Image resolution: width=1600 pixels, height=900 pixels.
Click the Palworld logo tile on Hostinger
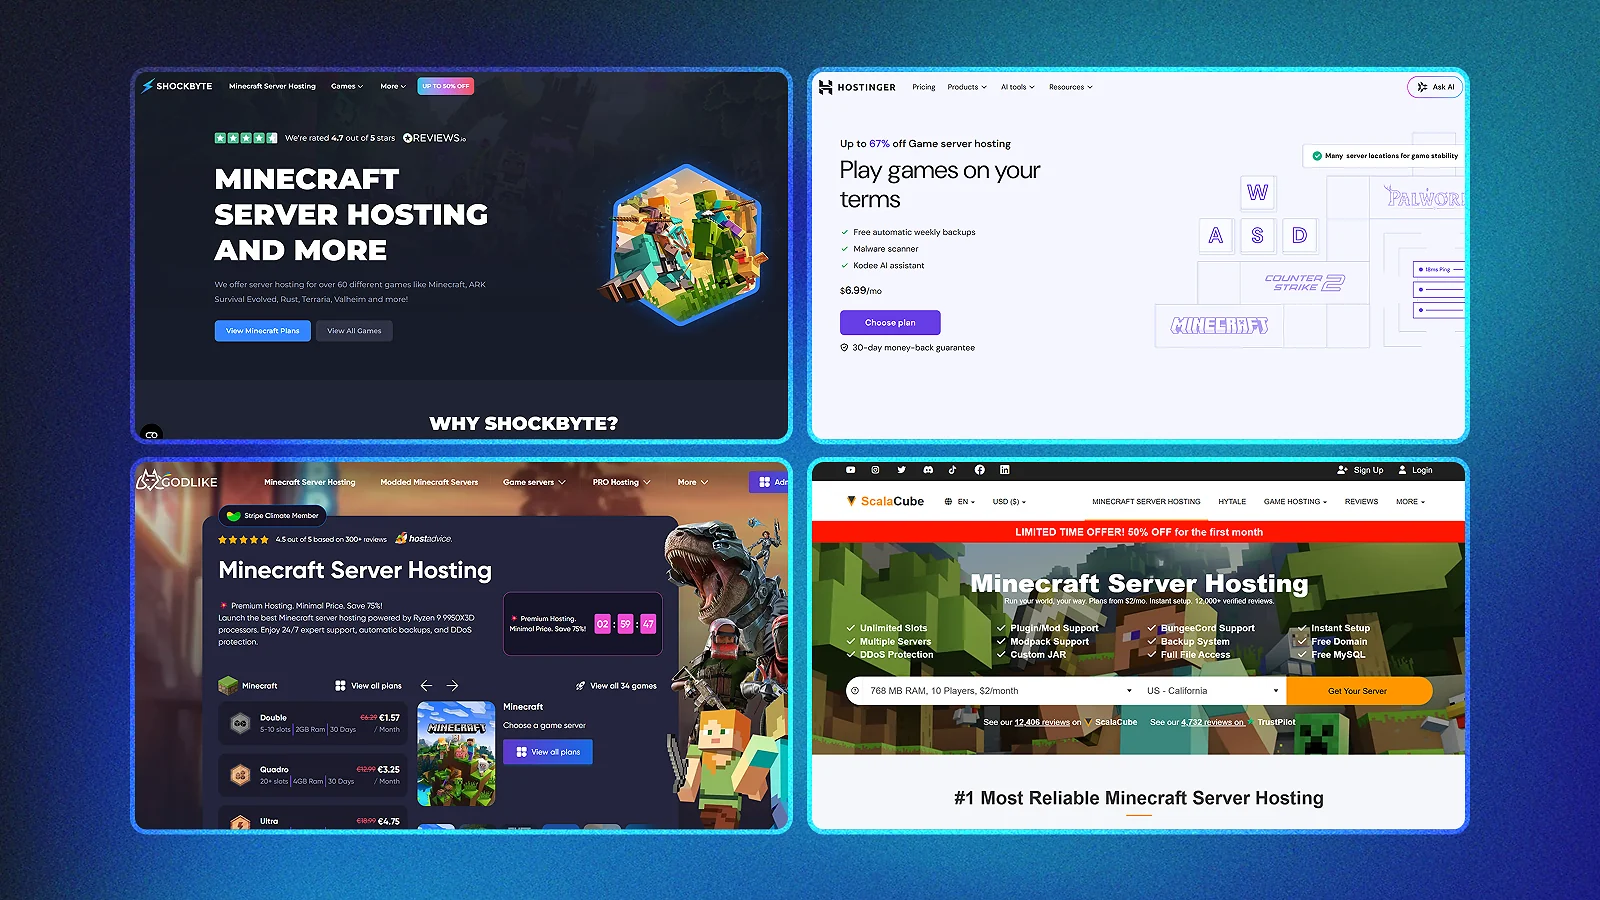point(1423,197)
